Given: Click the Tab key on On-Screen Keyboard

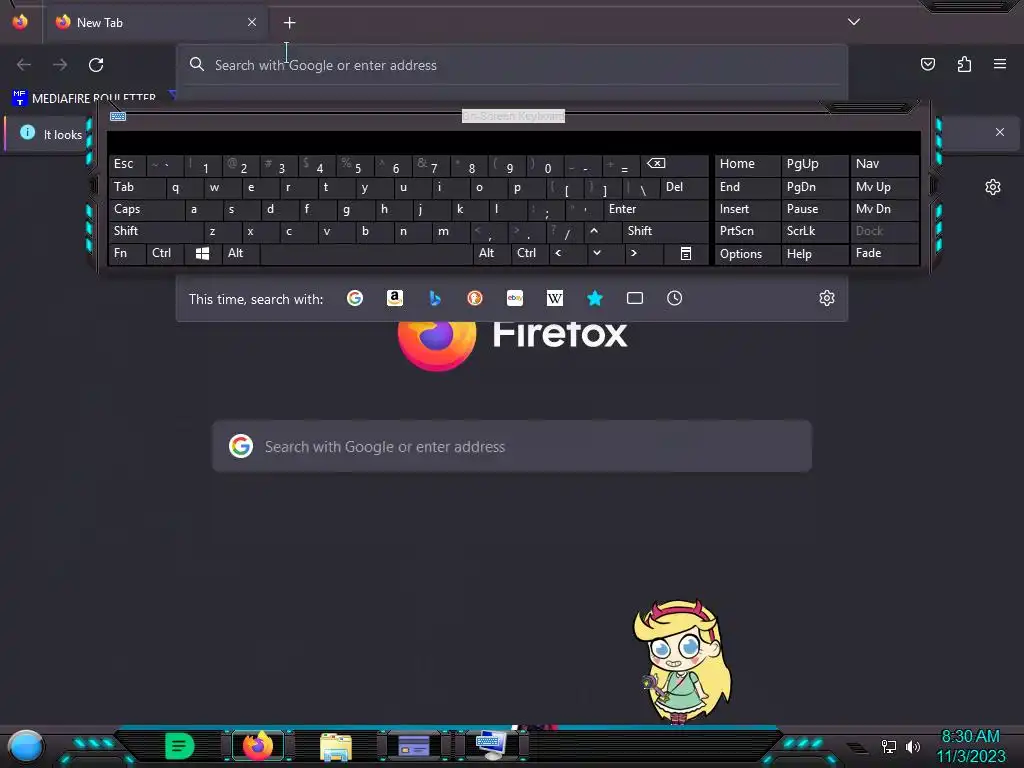Looking at the screenshot, I should click(136, 187).
